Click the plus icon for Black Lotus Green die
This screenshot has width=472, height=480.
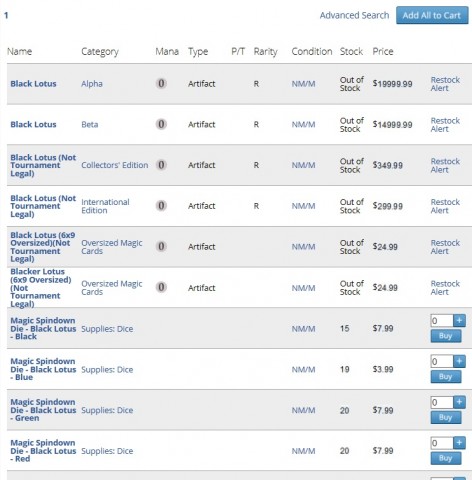click(x=459, y=402)
